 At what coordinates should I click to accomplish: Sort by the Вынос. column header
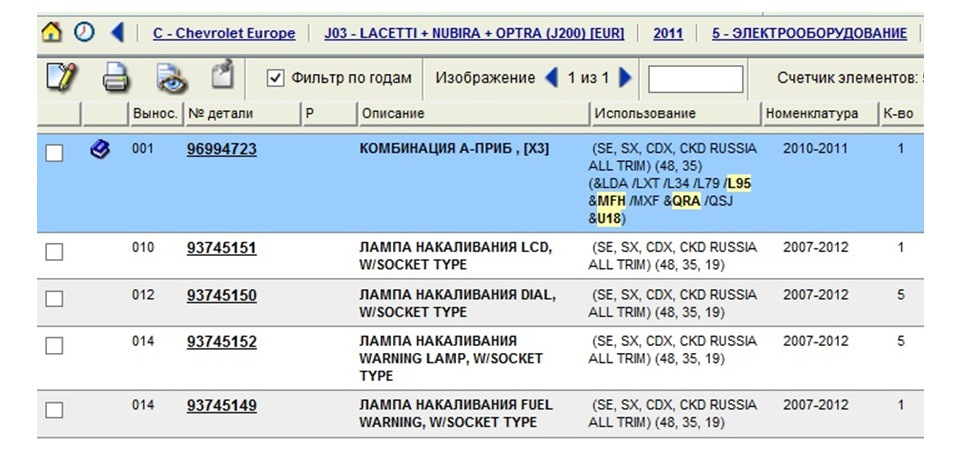(155, 113)
